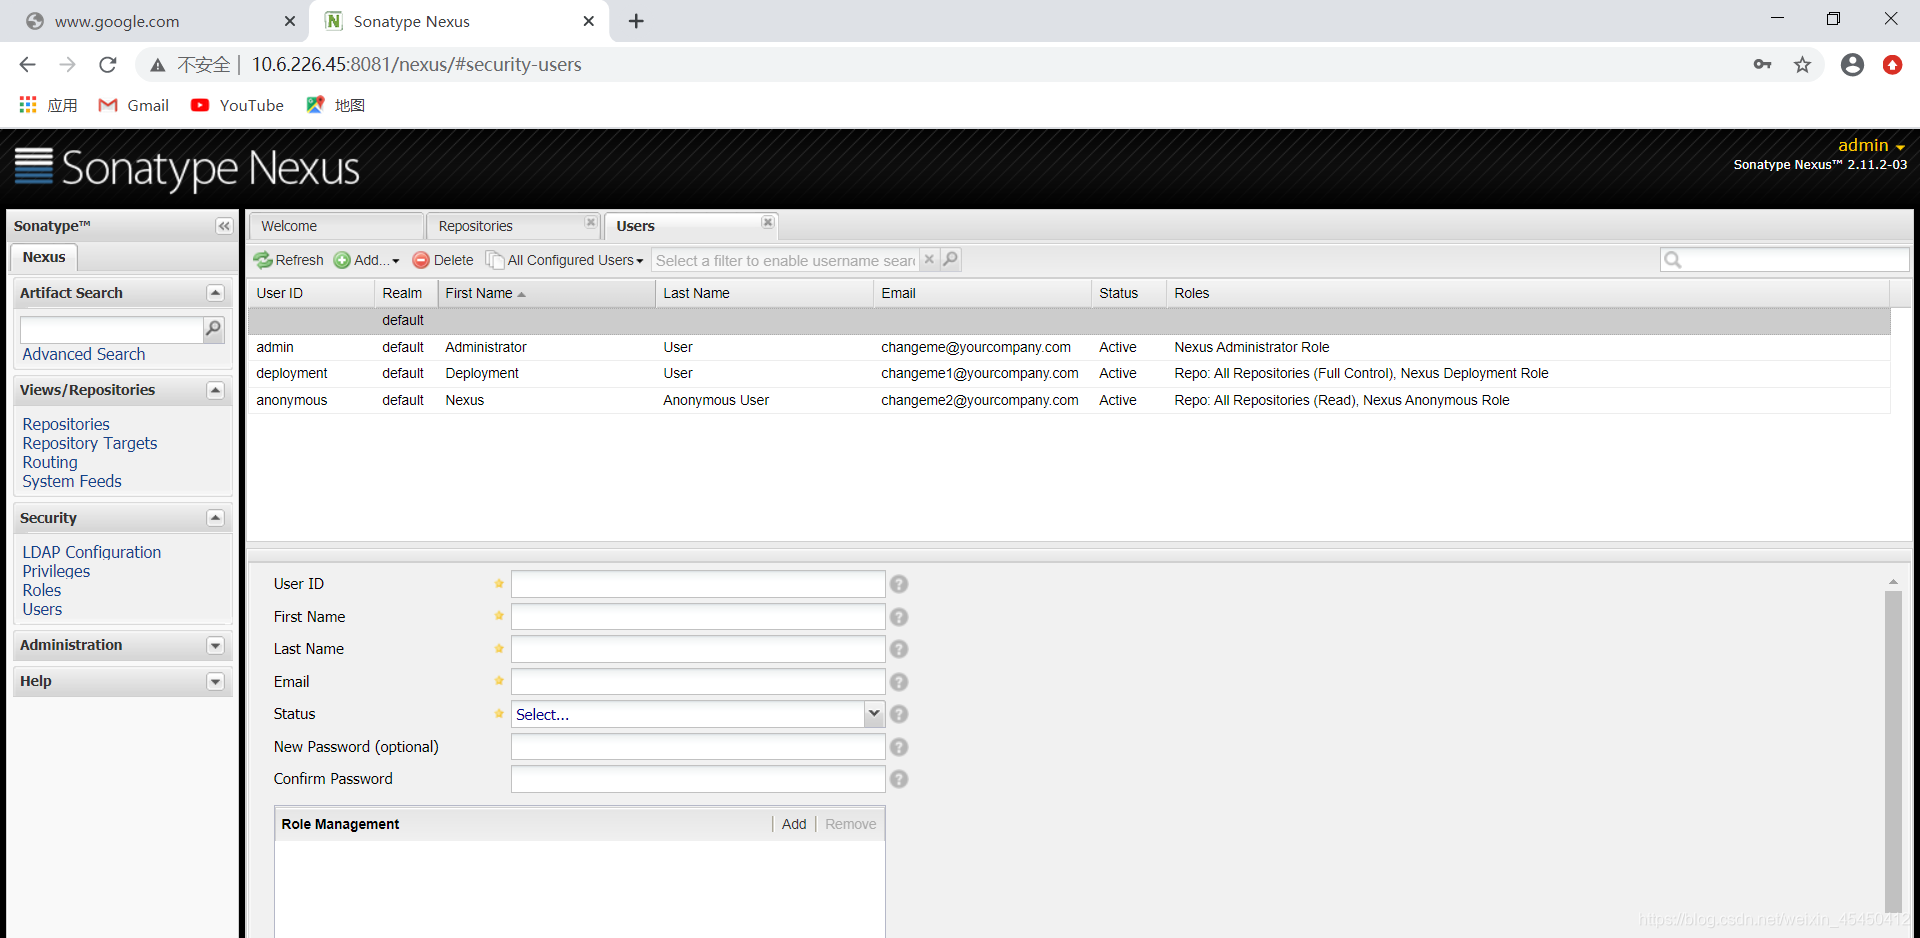The height and width of the screenshot is (938, 1920).
Task: Open the Privileges link
Action: (x=56, y=571)
